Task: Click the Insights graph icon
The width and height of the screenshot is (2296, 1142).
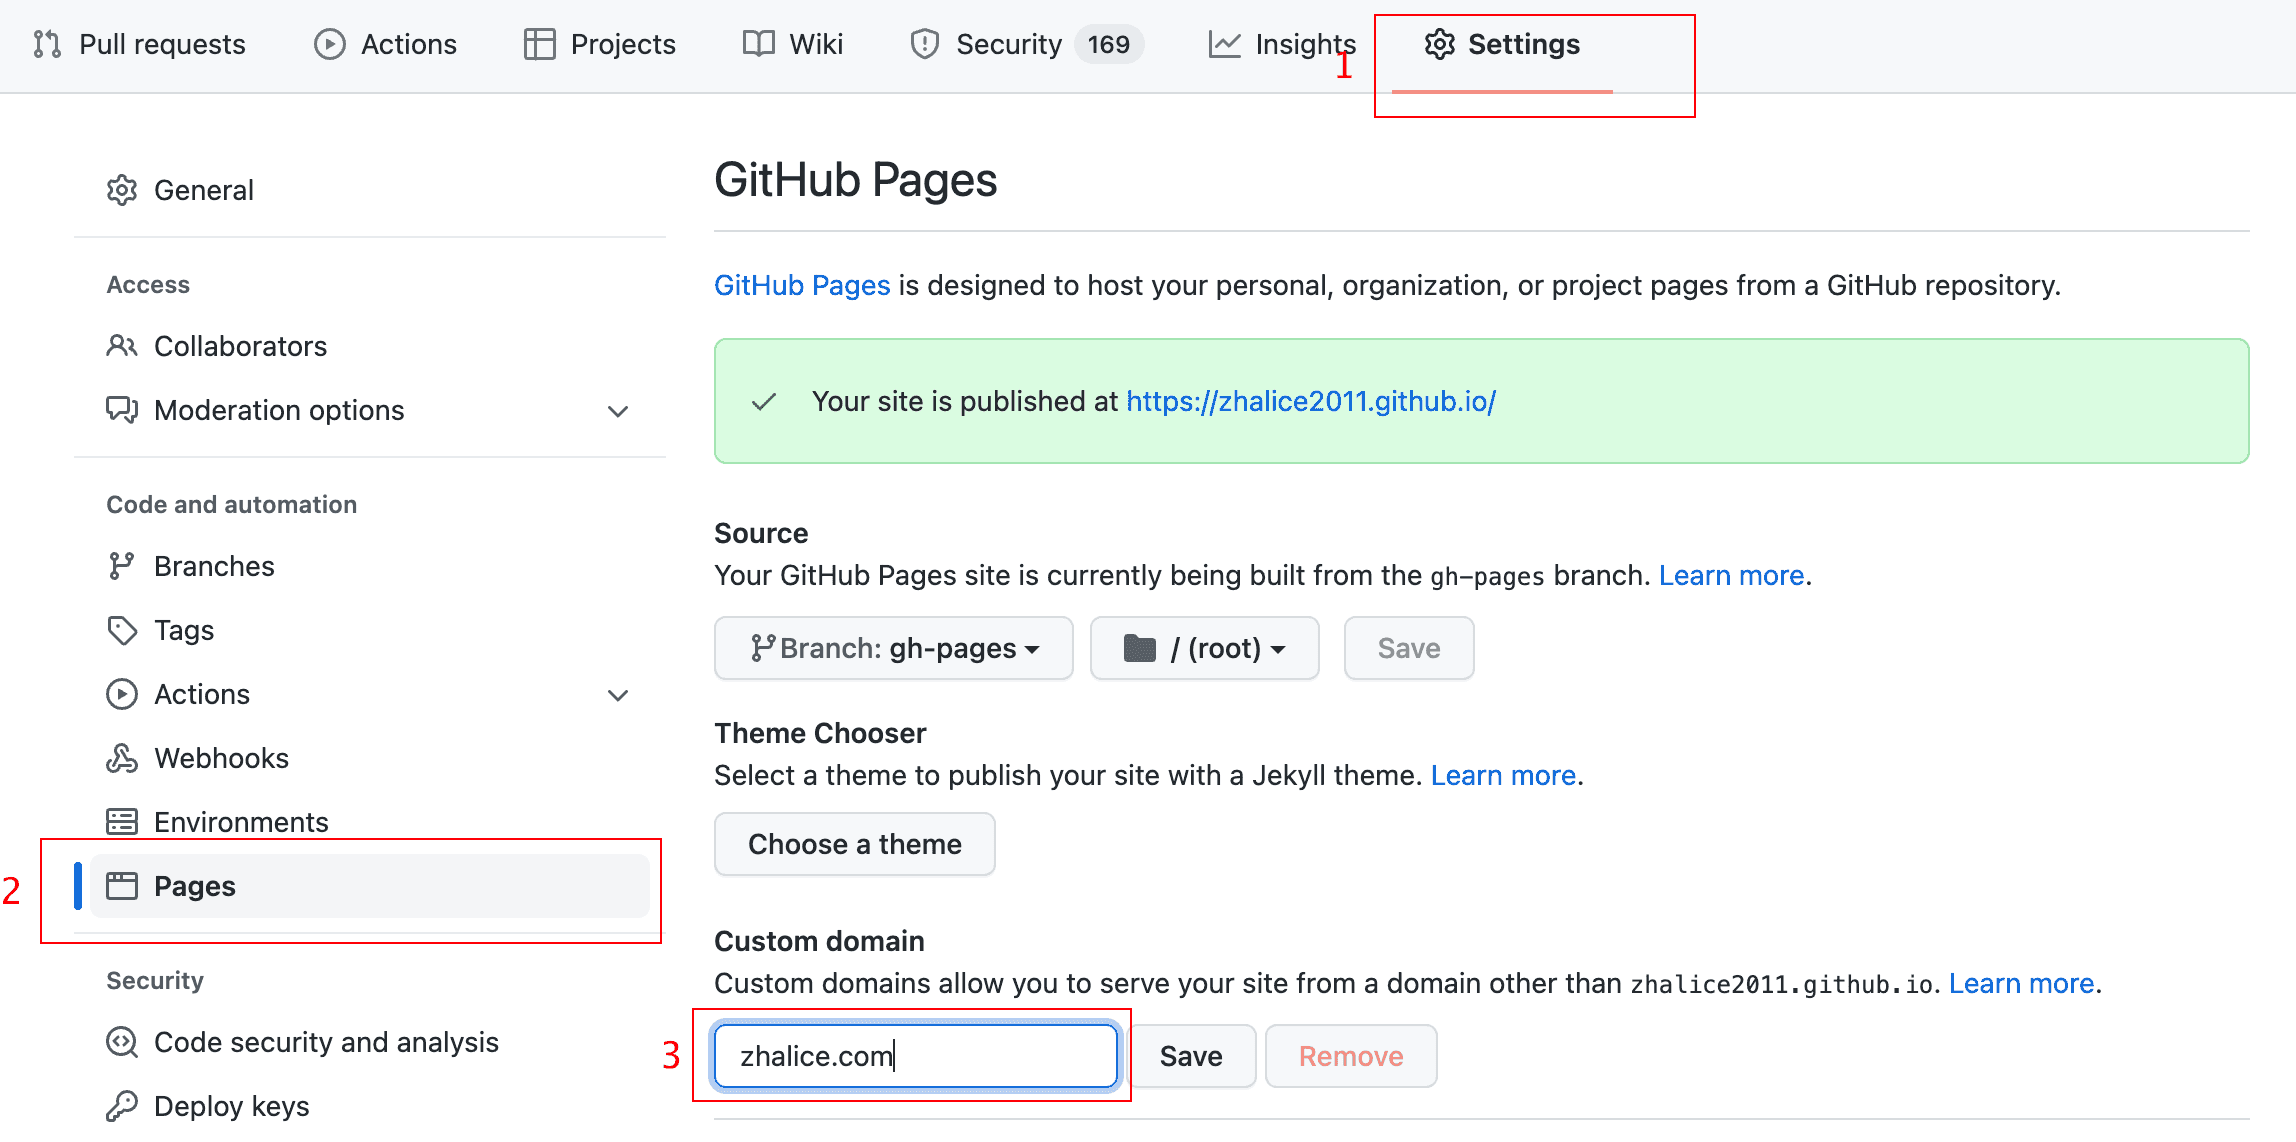Action: 1225,44
